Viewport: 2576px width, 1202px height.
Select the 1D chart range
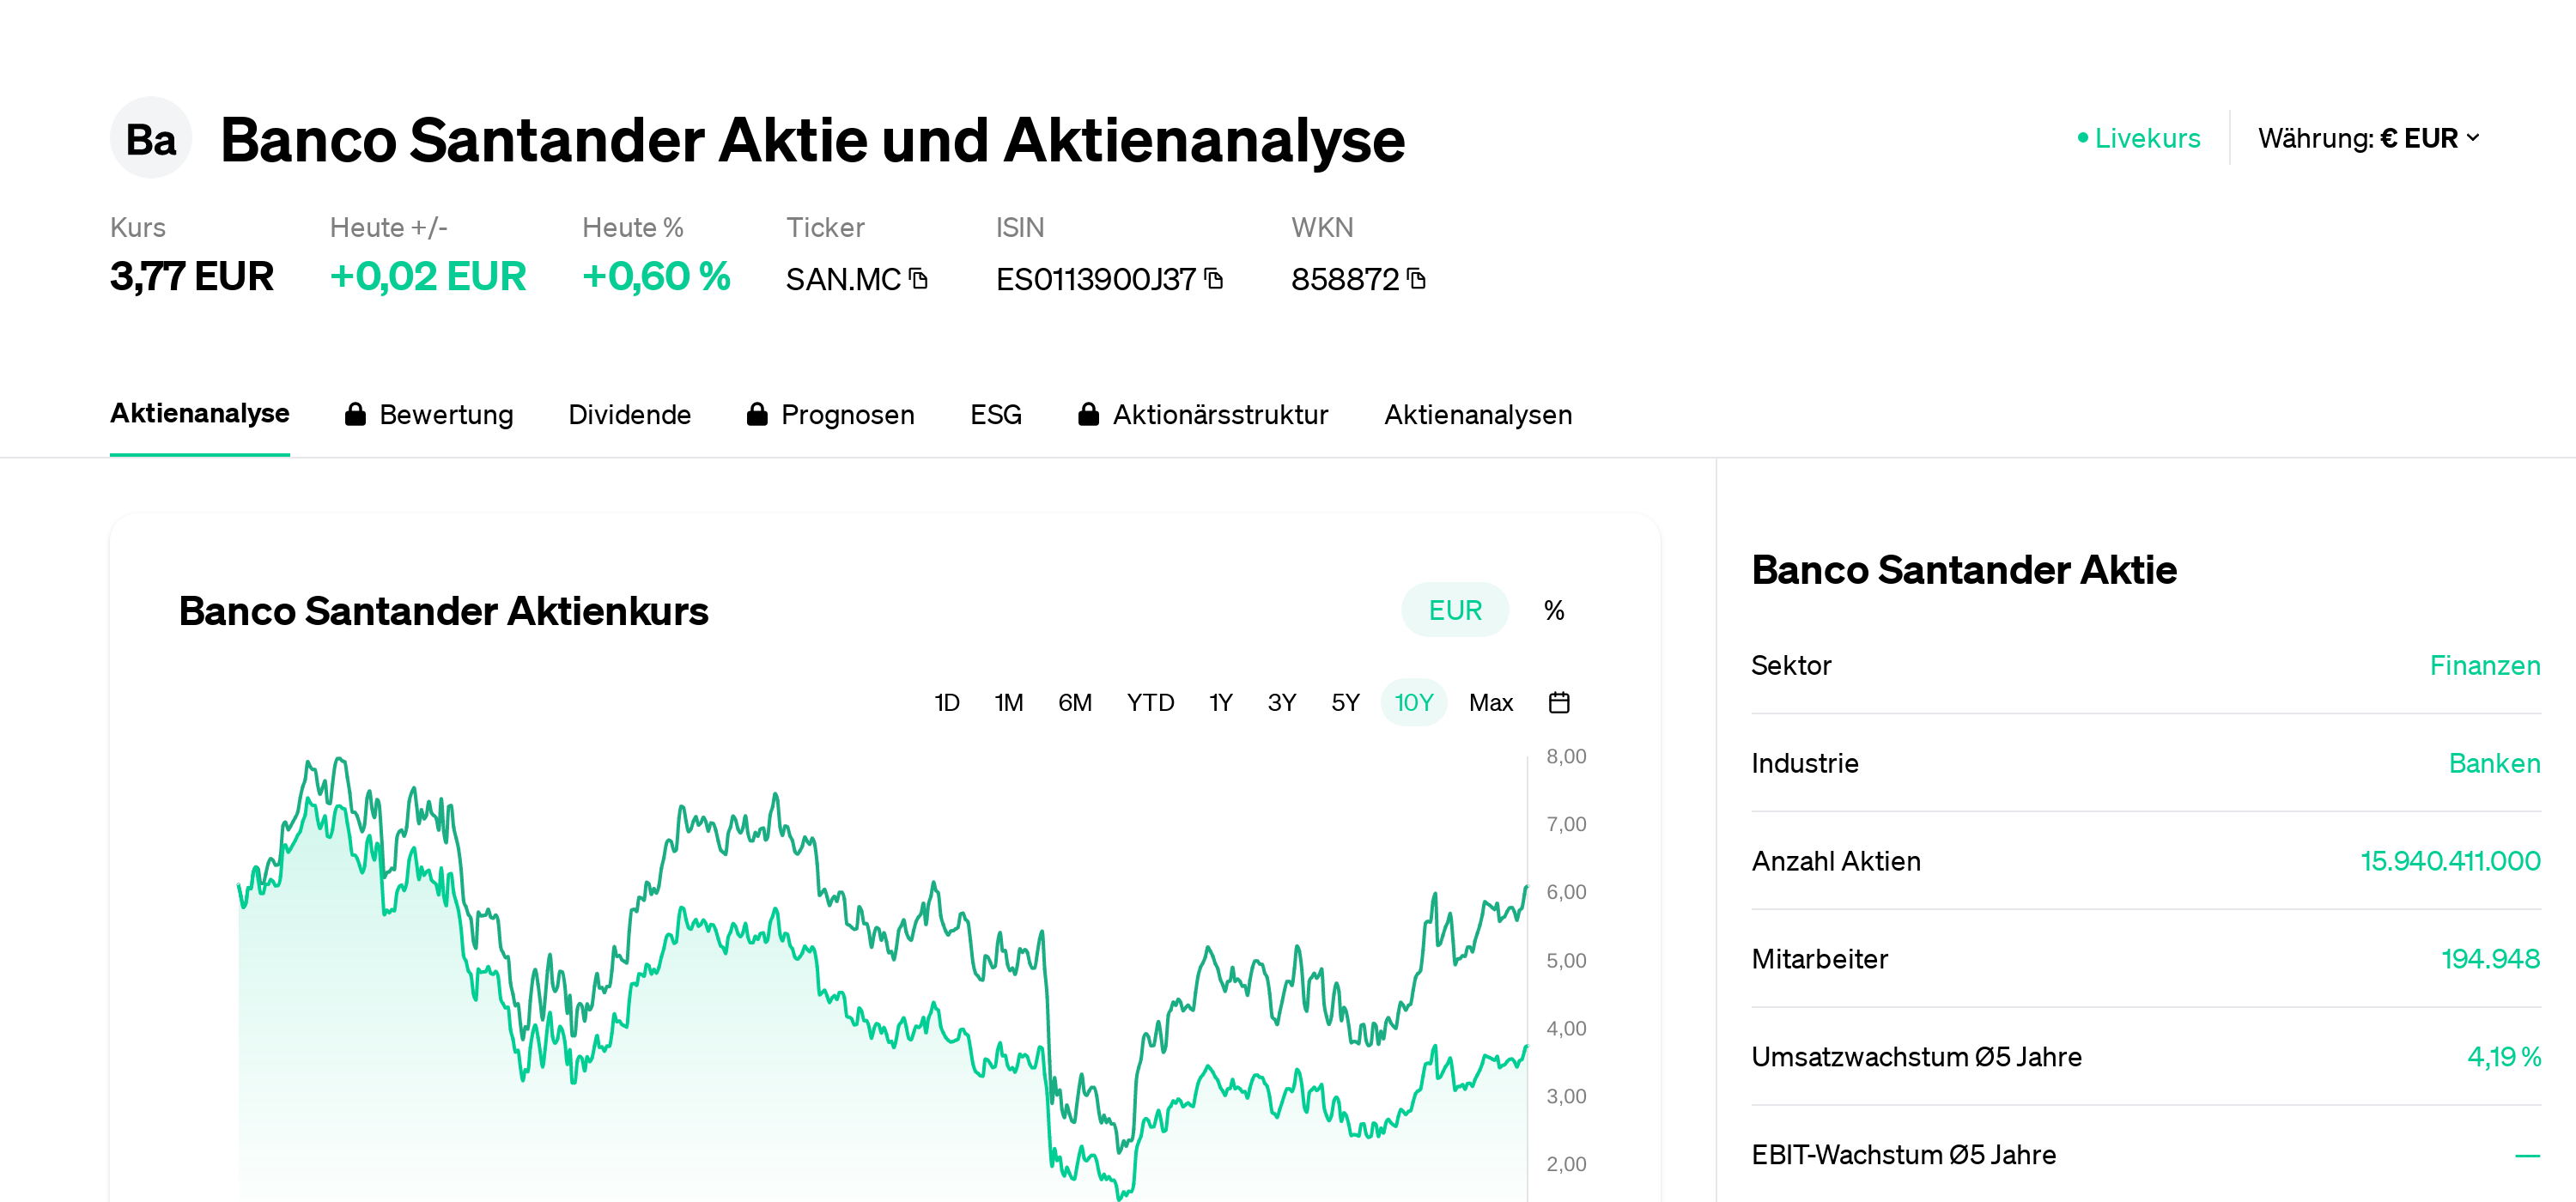point(946,703)
